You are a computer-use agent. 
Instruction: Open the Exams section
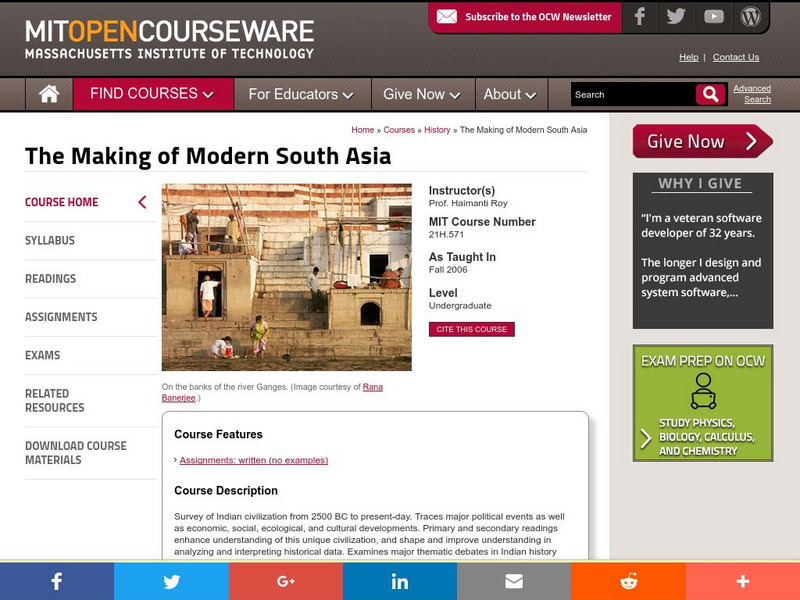click(42, 355)
